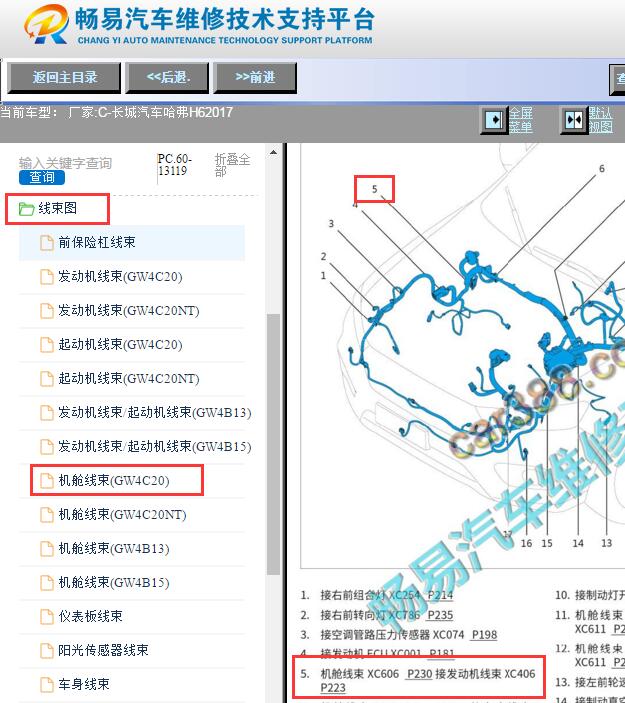
Task: Click the 查询 search button
Action: pos(42,178)
